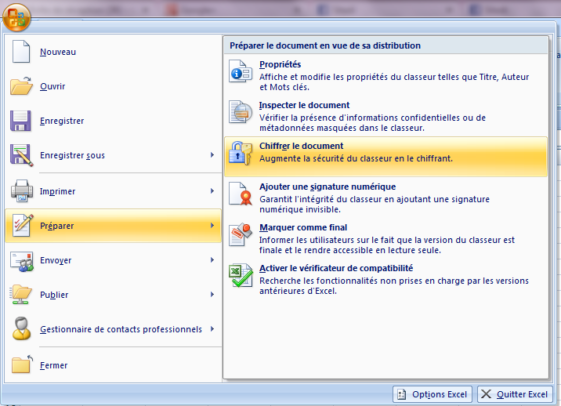Select the Enregistrer menu entry
This screenshot has width=561, height=406.
pos(113,121)
